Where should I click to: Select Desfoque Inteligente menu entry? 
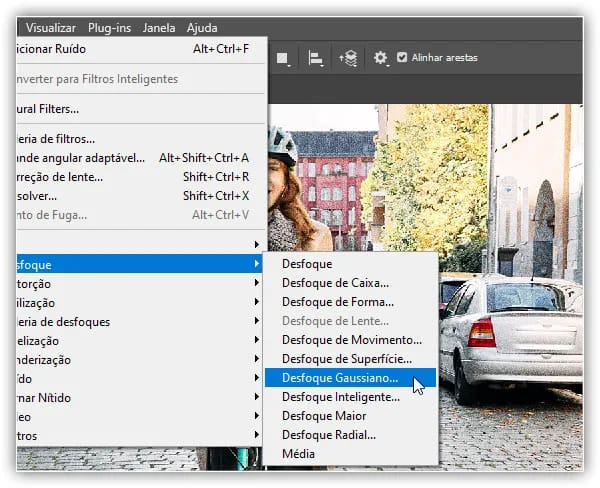coord(340,397)
